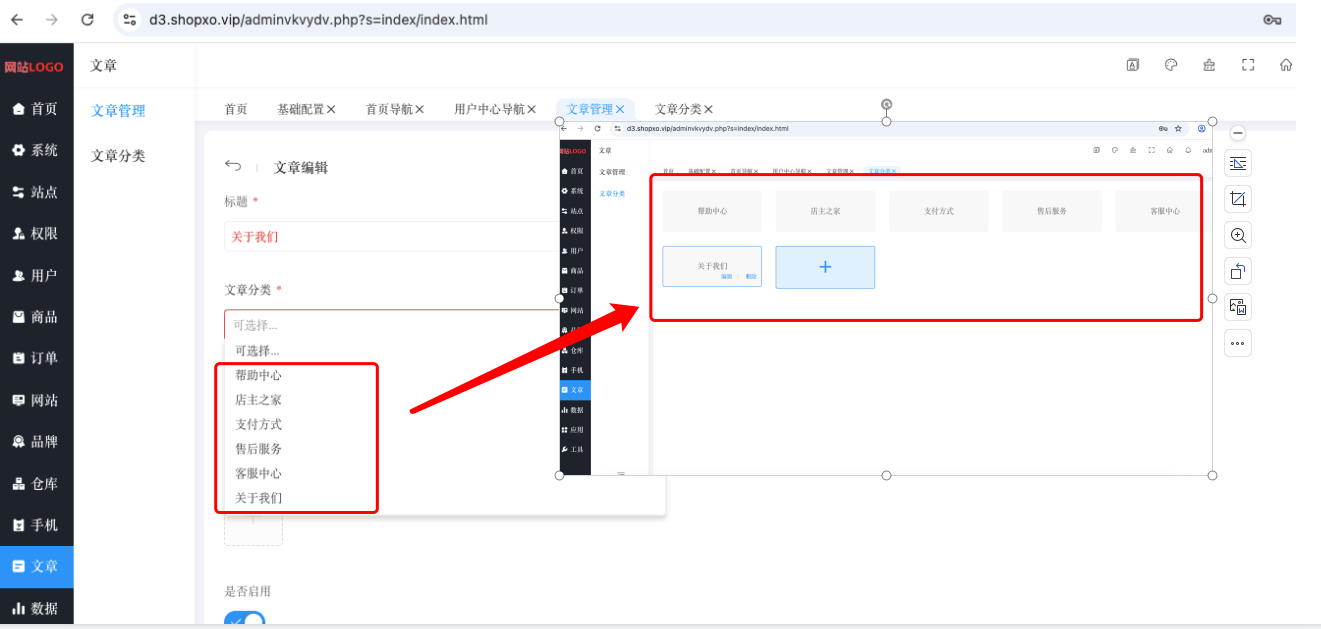This screenshot has width=1321, height=629.
Task: Open the font size icon in the header
Action: [x=1133, y=65]
